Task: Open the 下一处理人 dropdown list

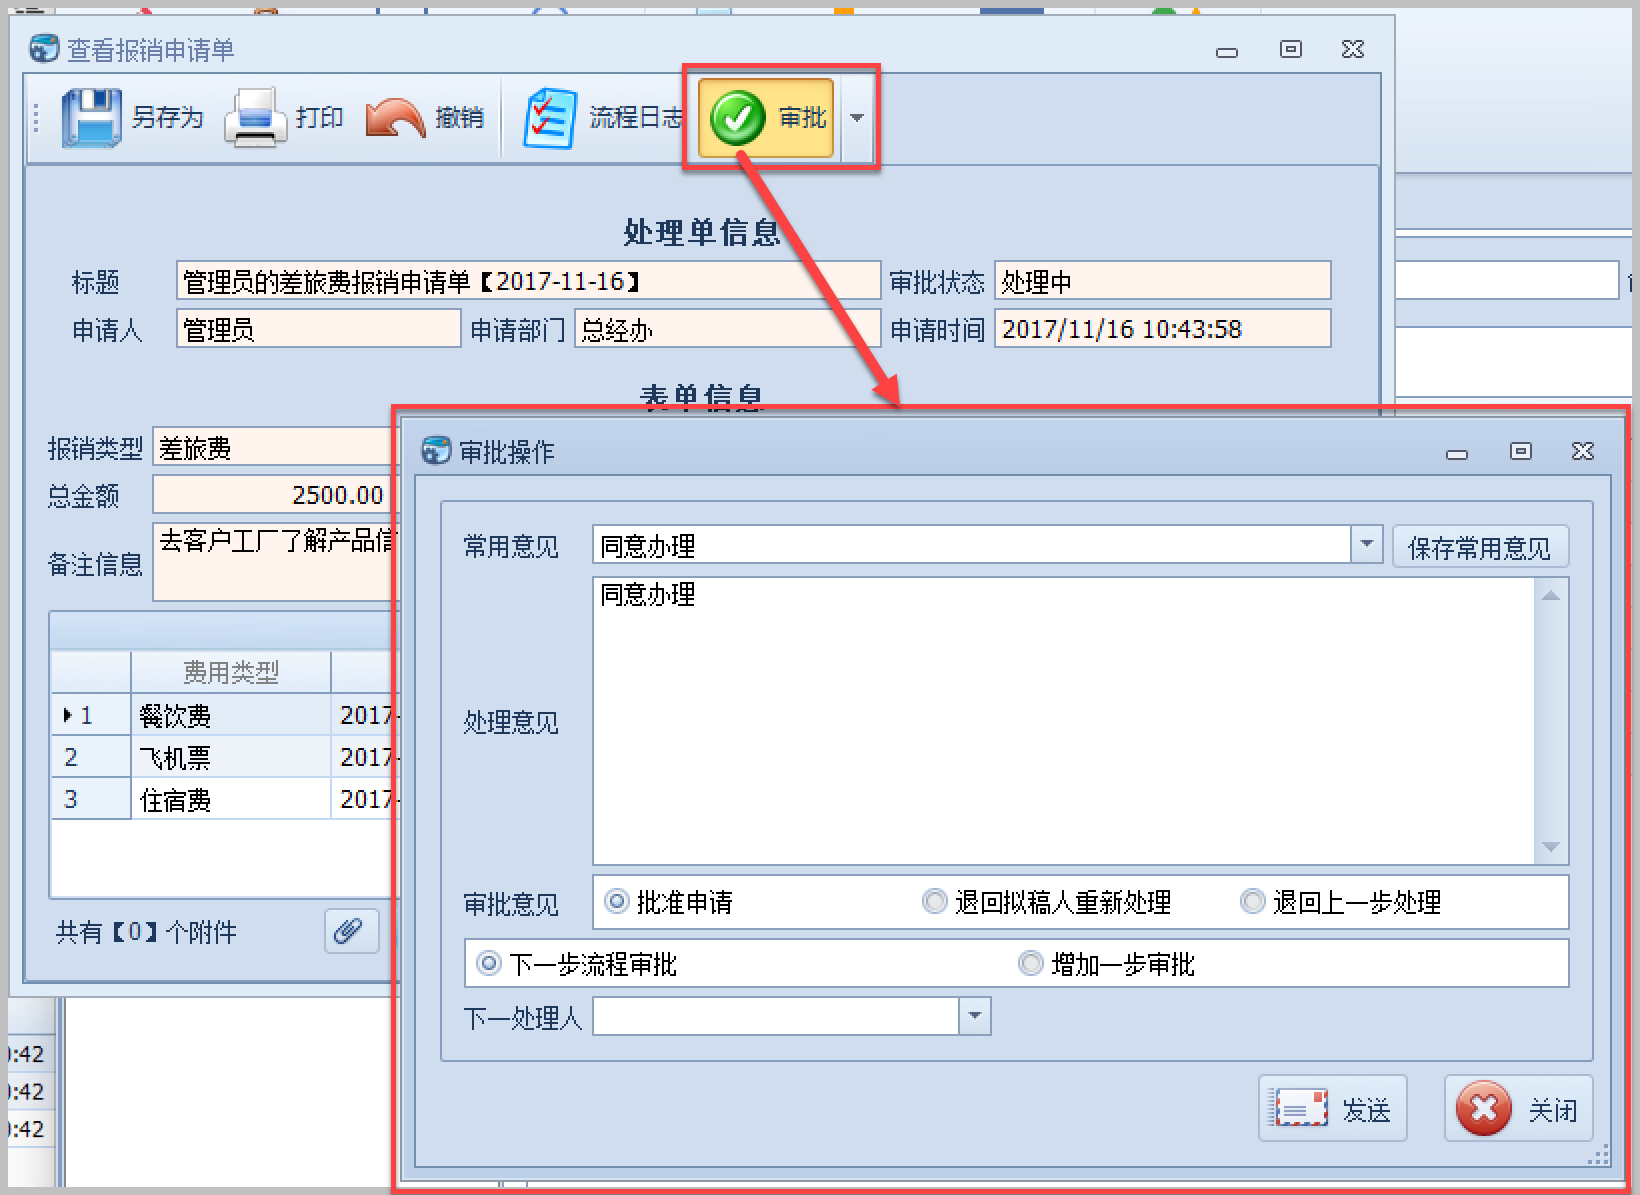Action: coord(975,1017)
